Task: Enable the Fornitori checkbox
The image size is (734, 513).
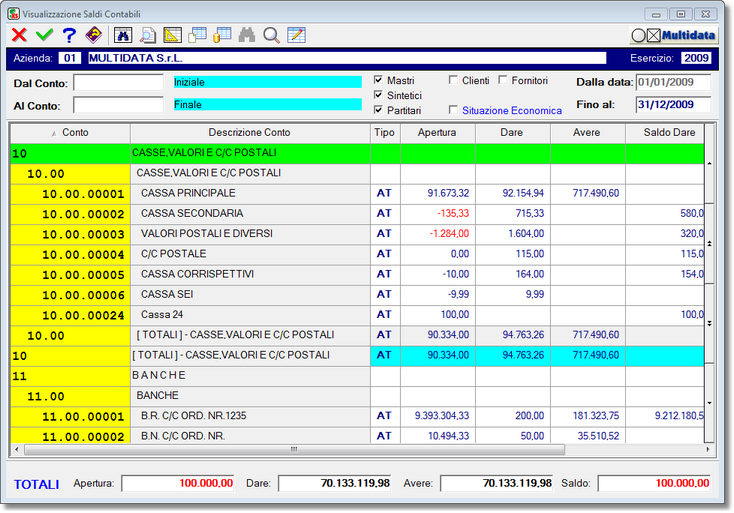Action: pos(503,80)
